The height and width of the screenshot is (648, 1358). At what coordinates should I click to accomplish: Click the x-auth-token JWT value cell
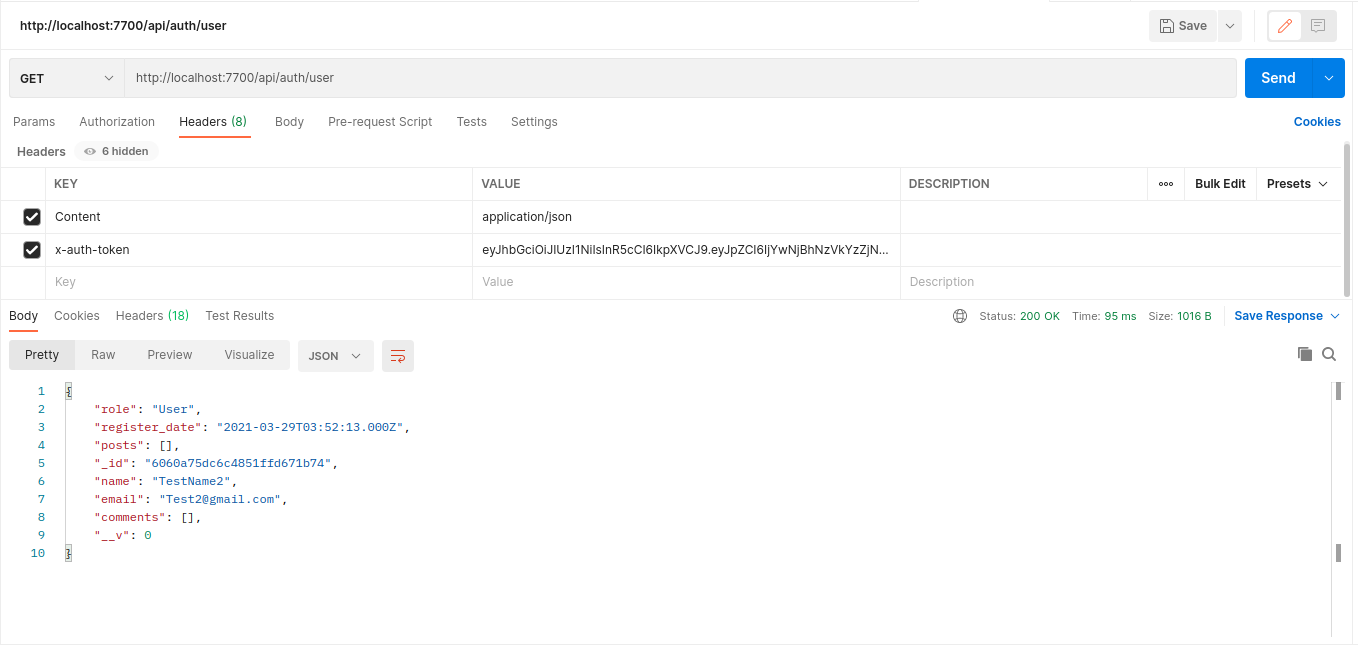tap(686, 250)
